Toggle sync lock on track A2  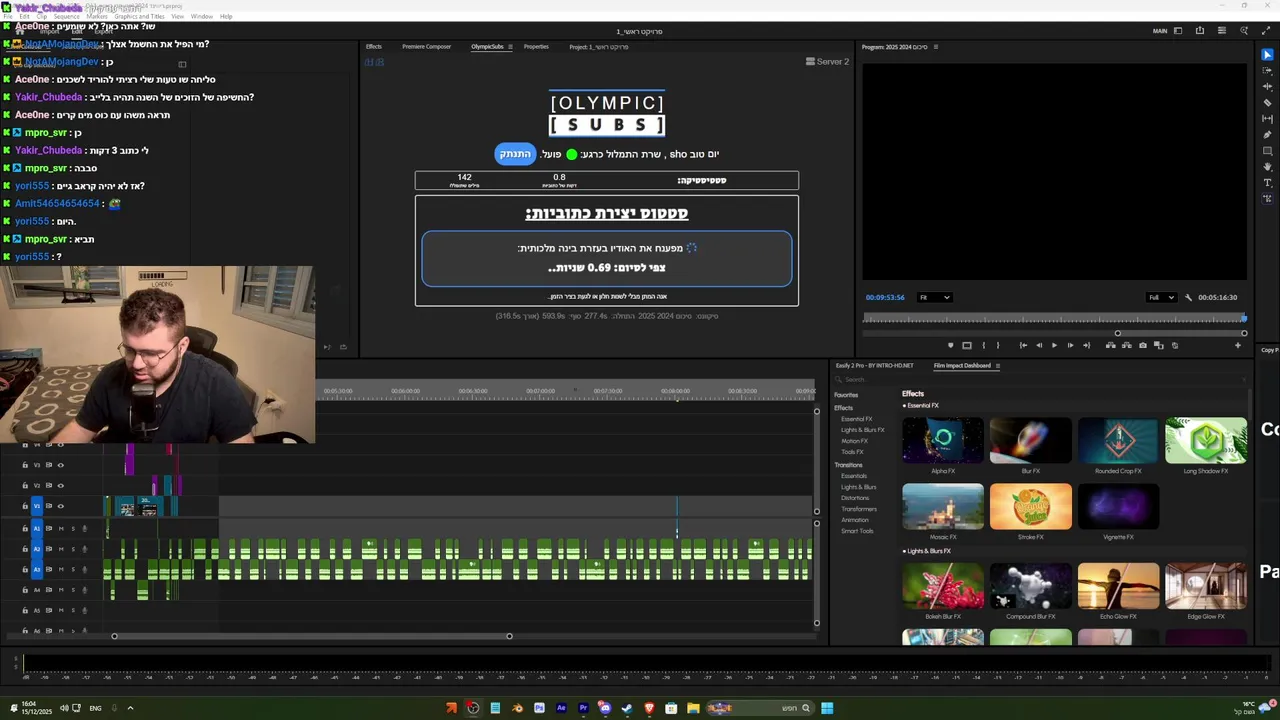49,549
